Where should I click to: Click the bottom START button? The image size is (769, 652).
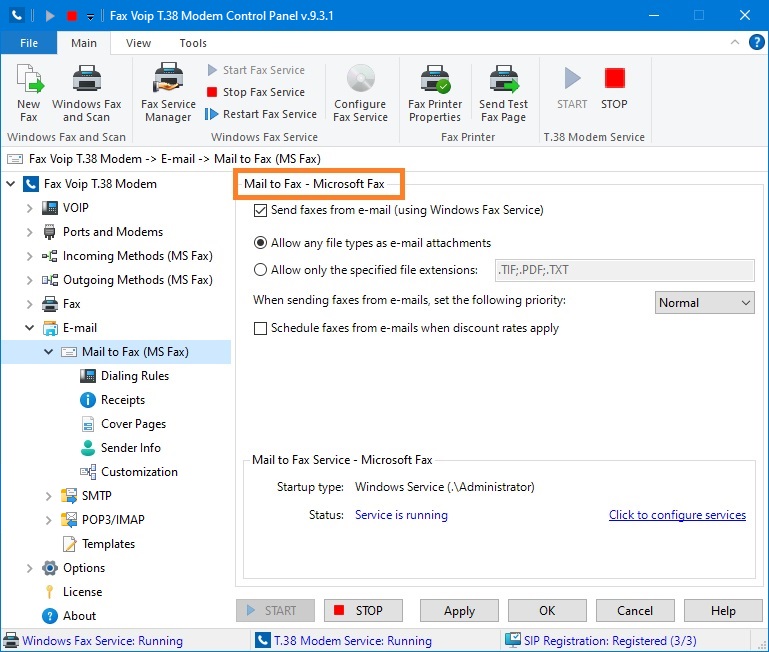pos(275,611)
